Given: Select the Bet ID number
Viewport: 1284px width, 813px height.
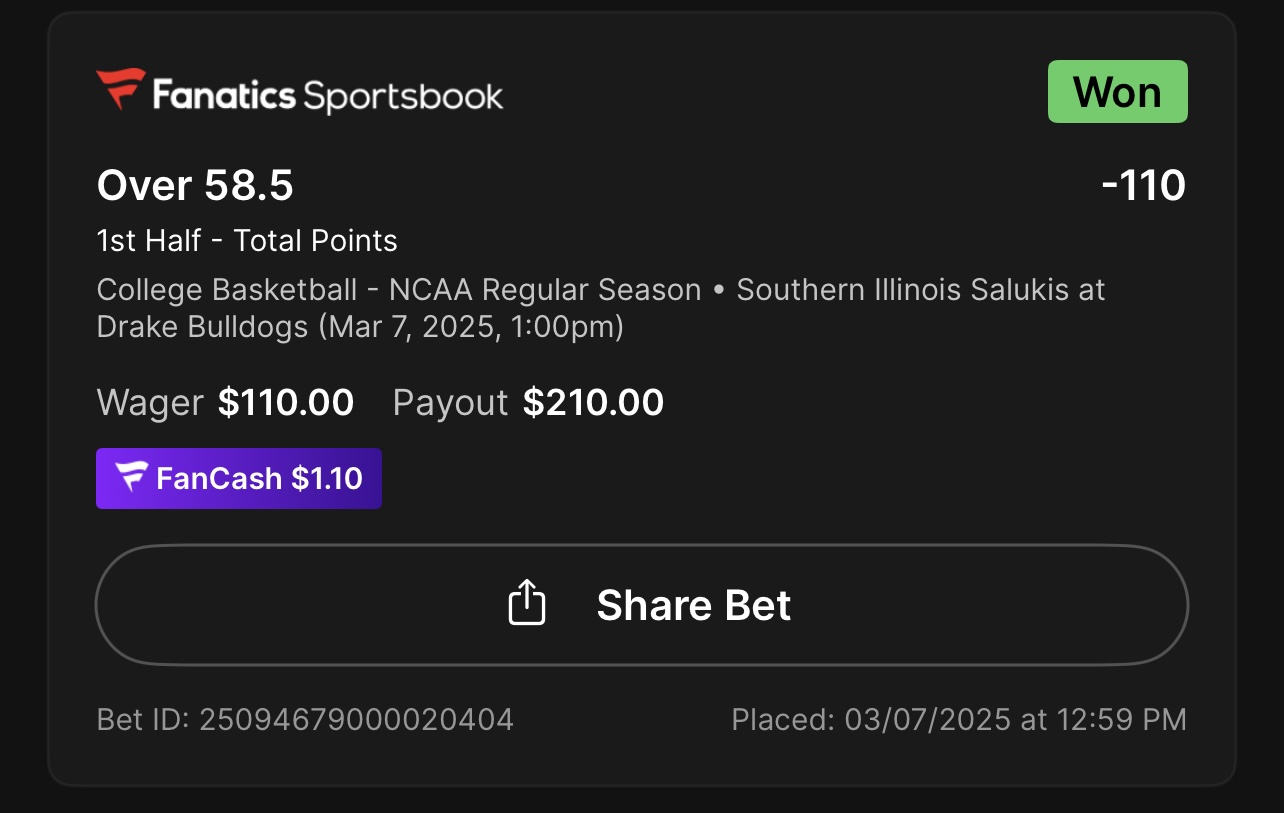Looking at the screenshot, I should click(356, 719).
